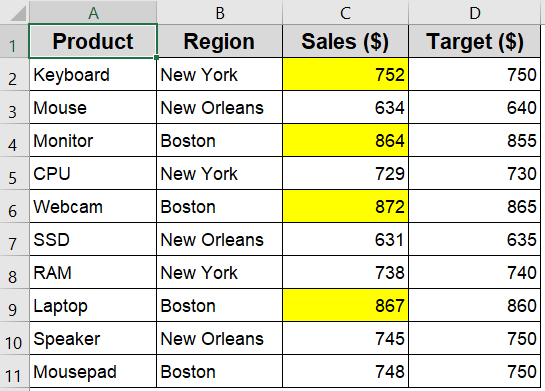Select row 11 header

click(x=14, y=371)
